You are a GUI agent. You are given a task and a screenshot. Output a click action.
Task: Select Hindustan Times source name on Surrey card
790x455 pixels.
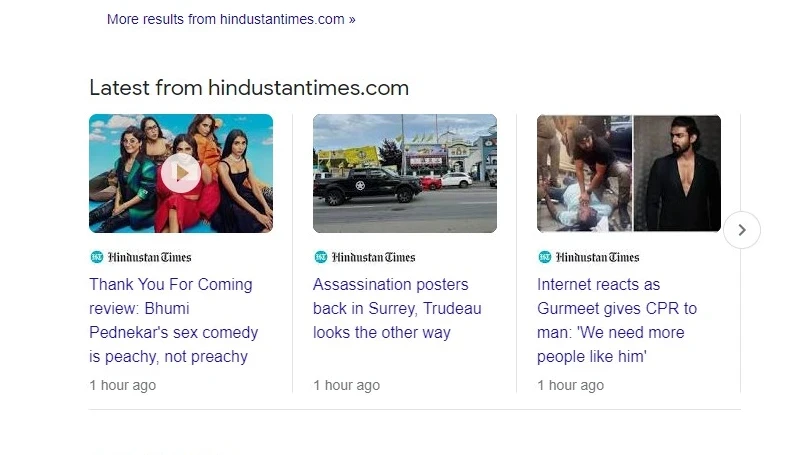coord(373,257)
